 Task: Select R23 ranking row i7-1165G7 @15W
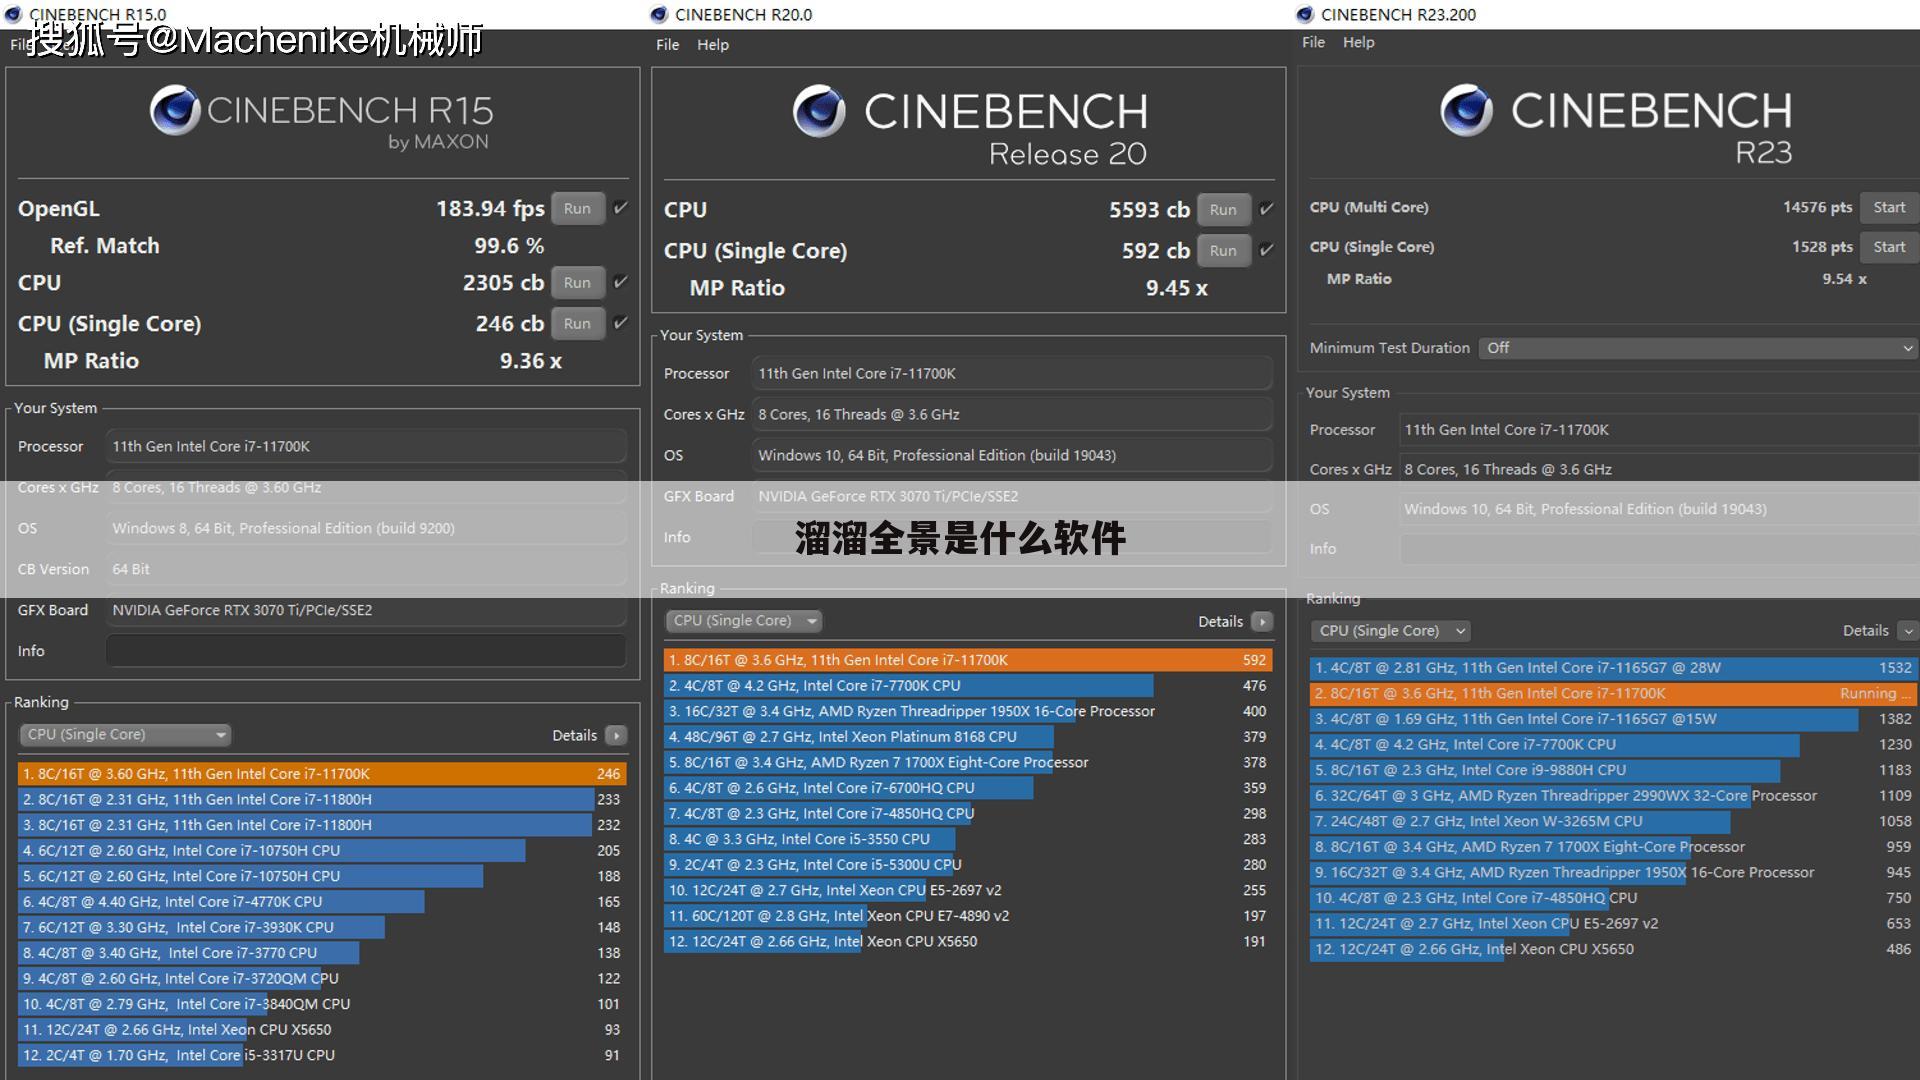[x=1614, y=718]
